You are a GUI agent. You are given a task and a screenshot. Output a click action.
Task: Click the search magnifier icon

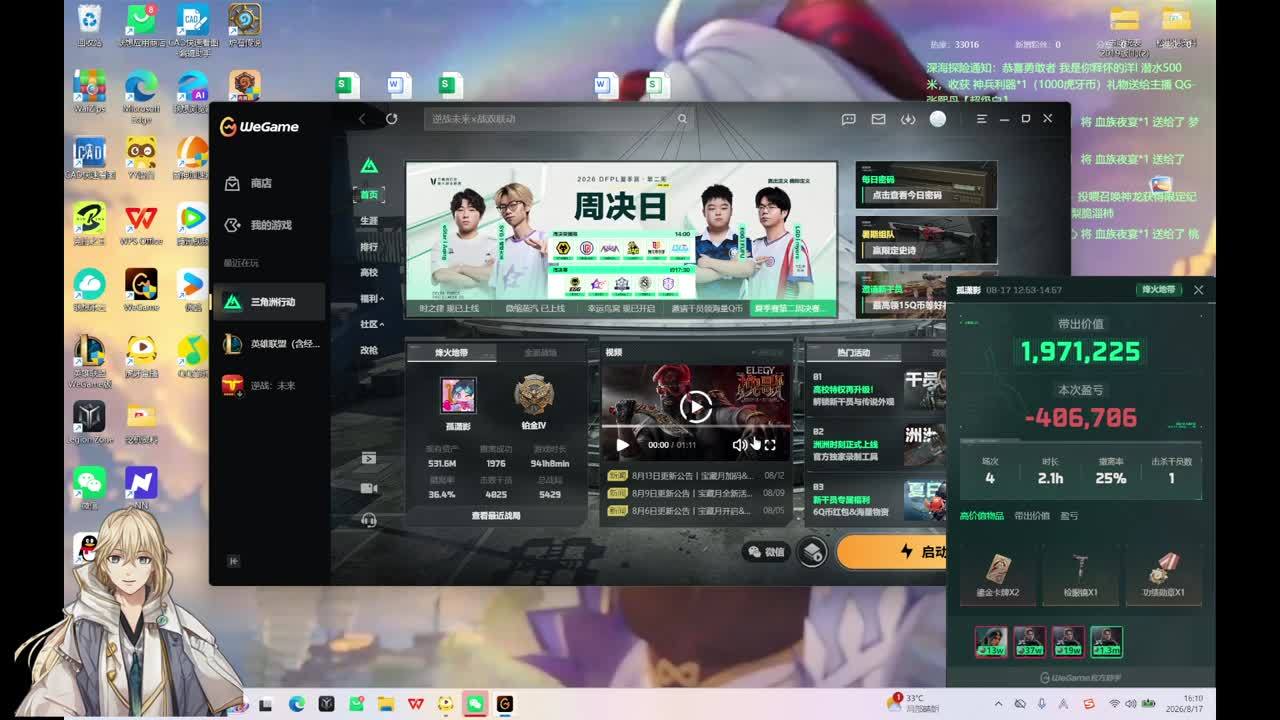[x=683, y=119]
